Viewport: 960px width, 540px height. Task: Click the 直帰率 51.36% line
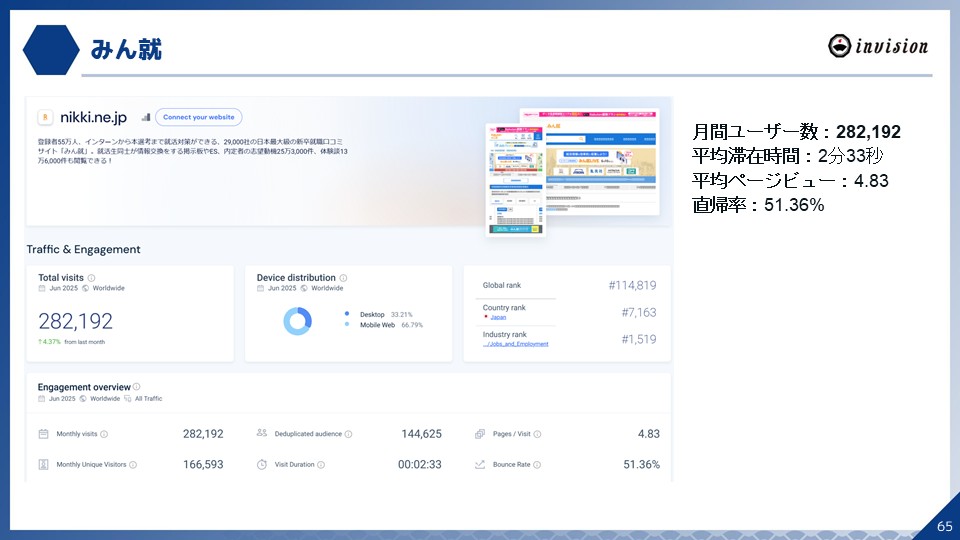[x=758, y=204]
